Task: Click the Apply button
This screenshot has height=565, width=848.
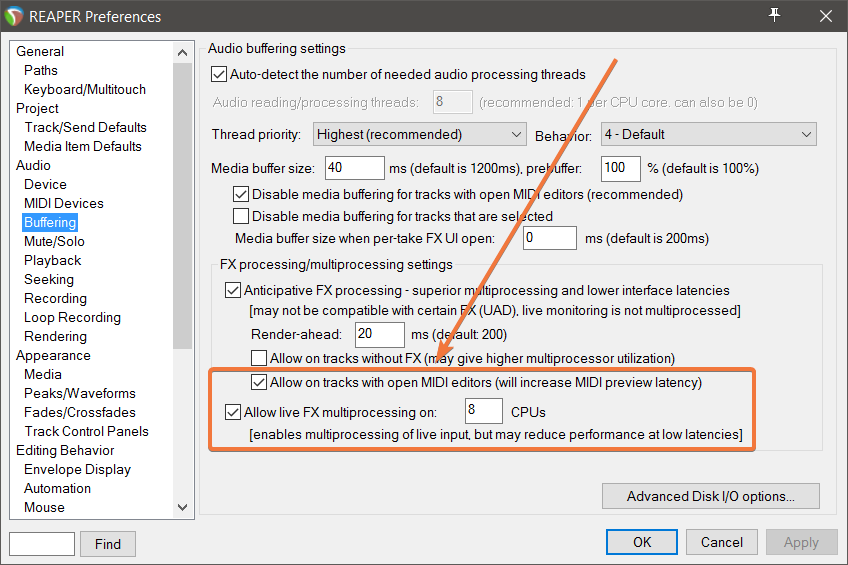Action: 801,542
